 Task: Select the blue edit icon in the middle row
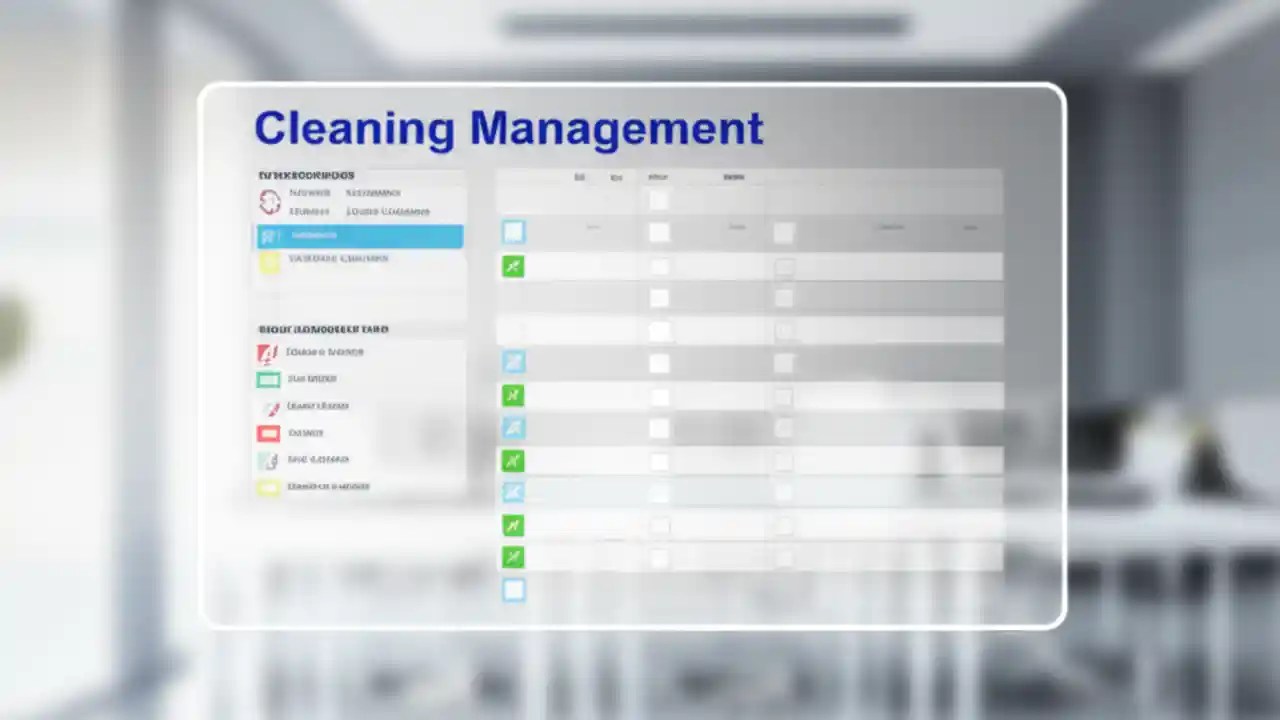(x=513, y=427)
